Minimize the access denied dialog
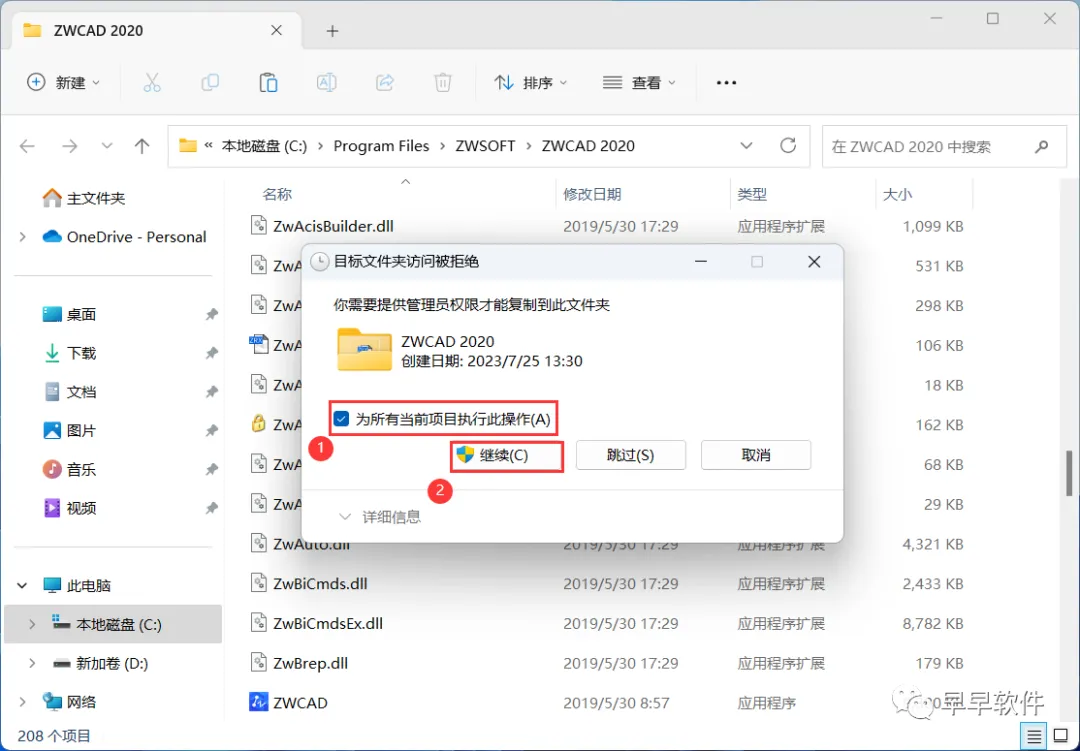Image resolution: width=1080 pixels, height=751 pixels. [700, 262]
